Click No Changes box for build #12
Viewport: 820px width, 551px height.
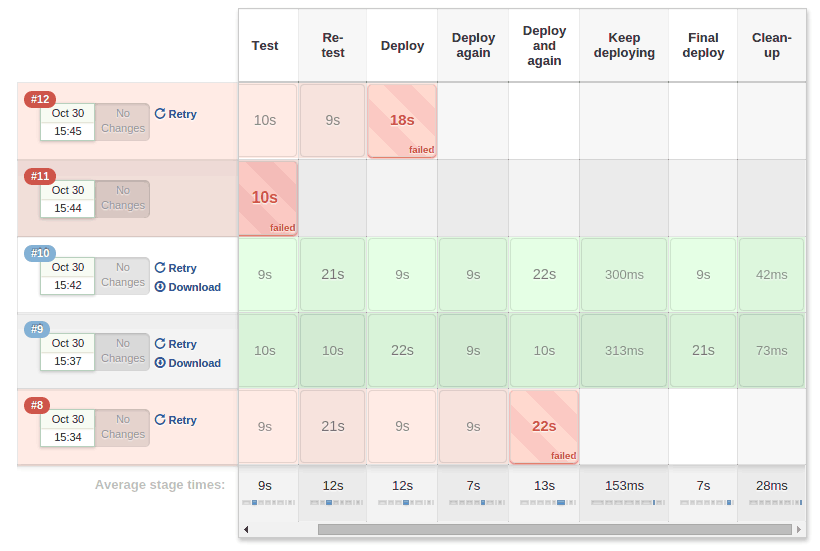pyautogui.click(x=122, y=121)
